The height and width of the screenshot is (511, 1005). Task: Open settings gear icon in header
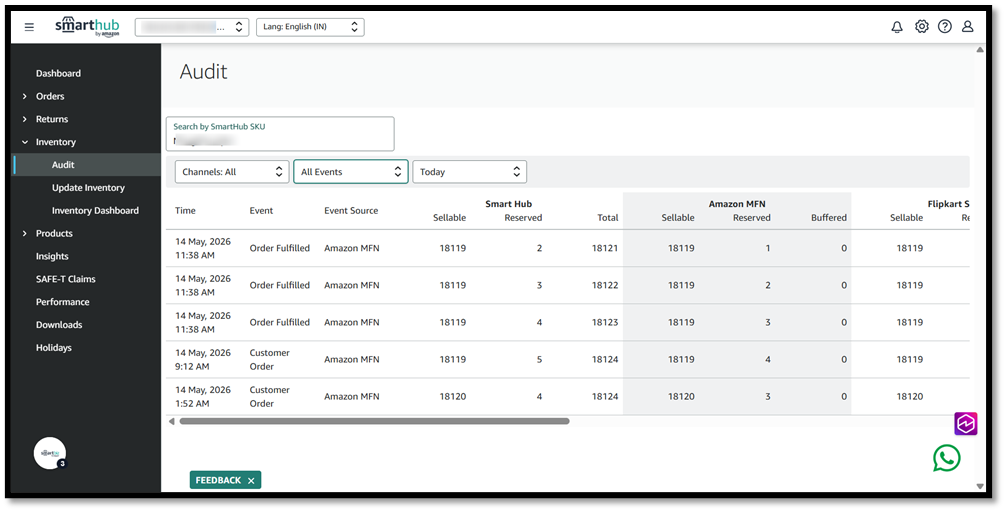[921, 26]
